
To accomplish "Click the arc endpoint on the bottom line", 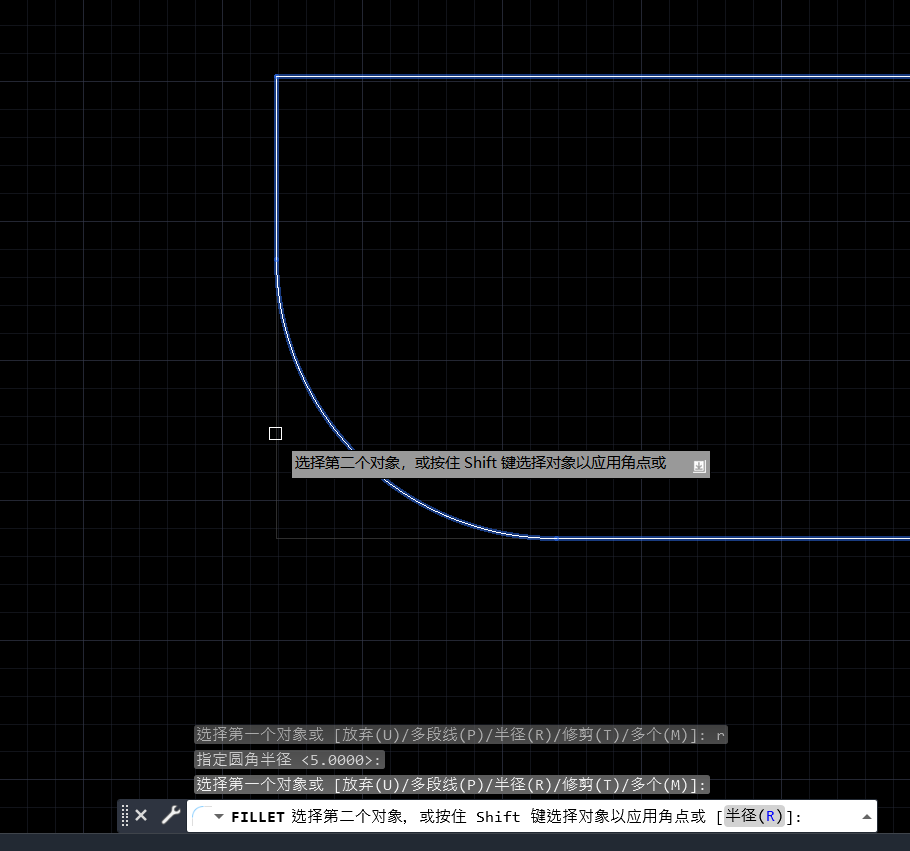I will click(556, 538).
